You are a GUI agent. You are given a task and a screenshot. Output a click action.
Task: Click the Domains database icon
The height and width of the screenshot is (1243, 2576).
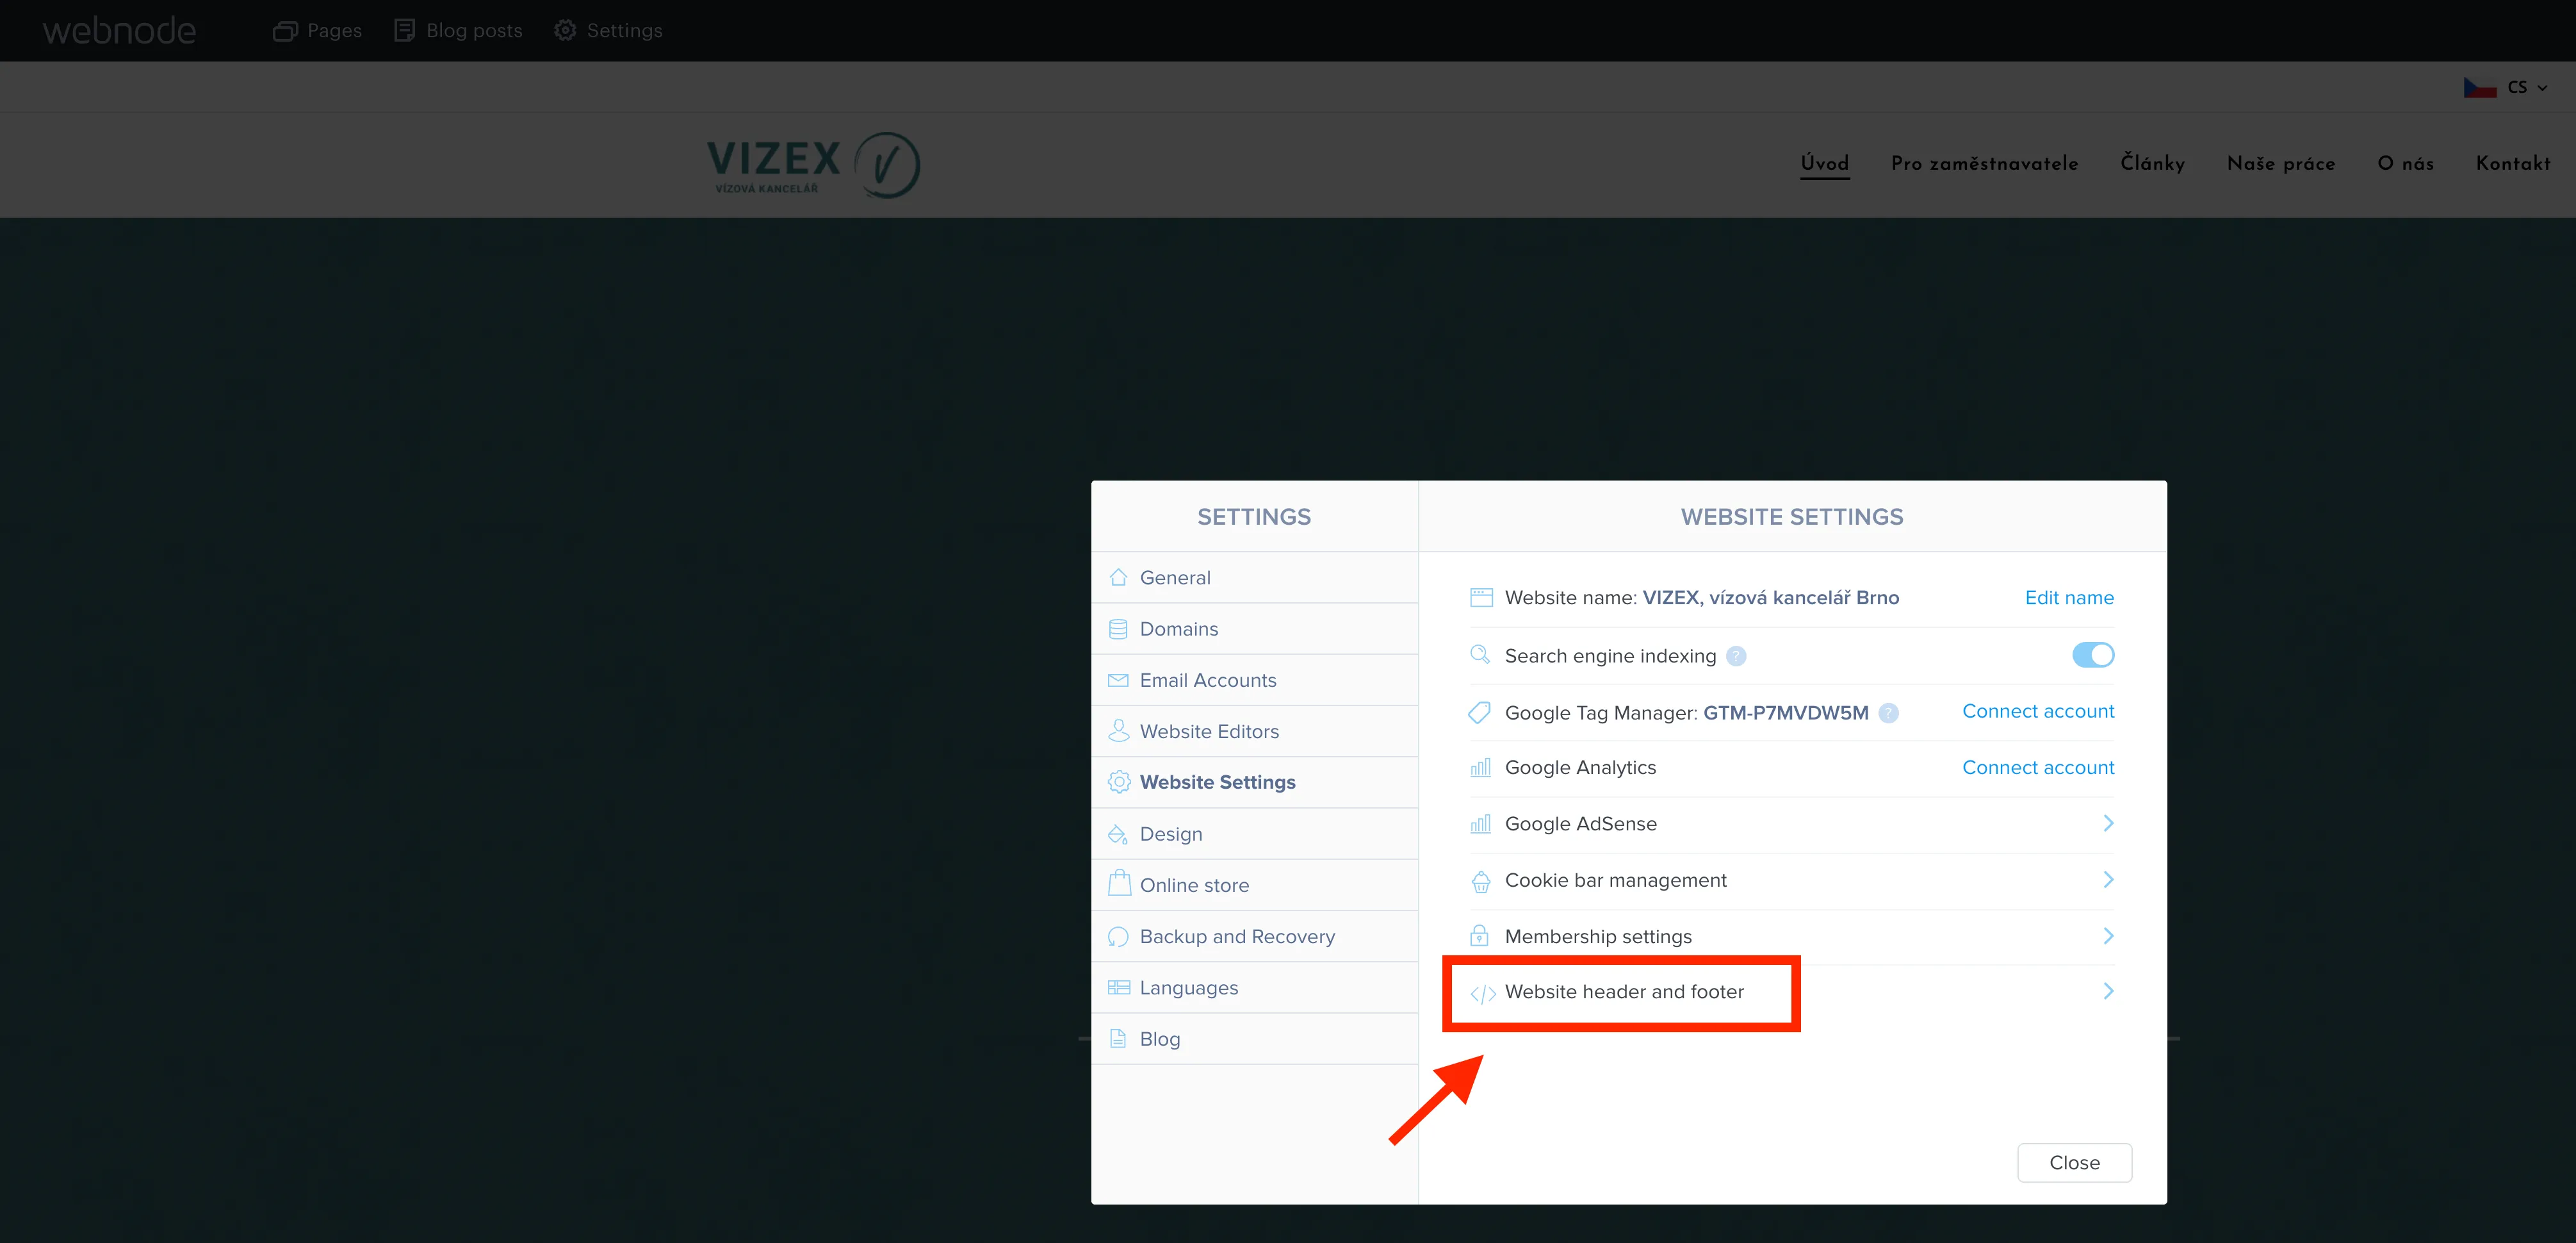[x=1119, y=628]
